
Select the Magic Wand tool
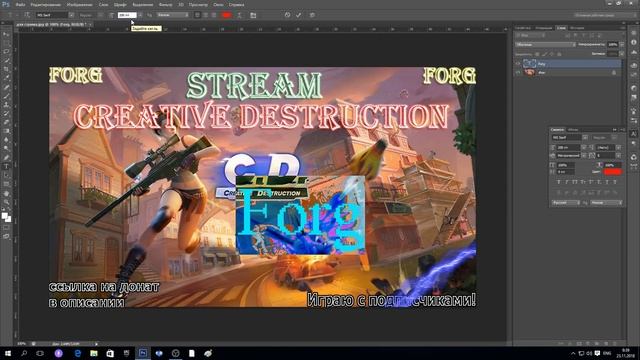tap(6, 60)
